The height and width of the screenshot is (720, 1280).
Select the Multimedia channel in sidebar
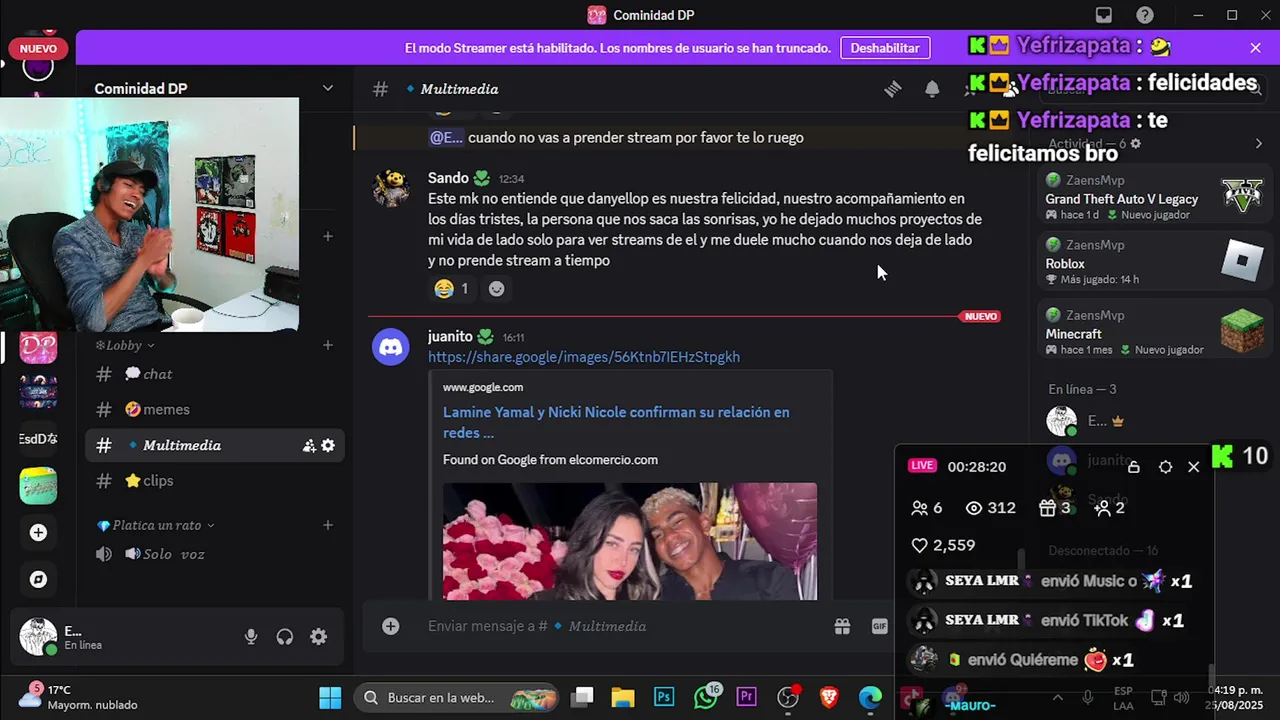pyautogui.click(x=215, y=445)
